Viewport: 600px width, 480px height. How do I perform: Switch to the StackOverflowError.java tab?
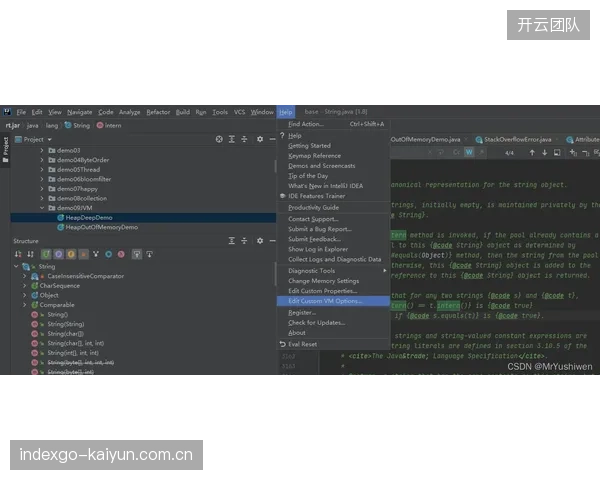coord(517,140)
